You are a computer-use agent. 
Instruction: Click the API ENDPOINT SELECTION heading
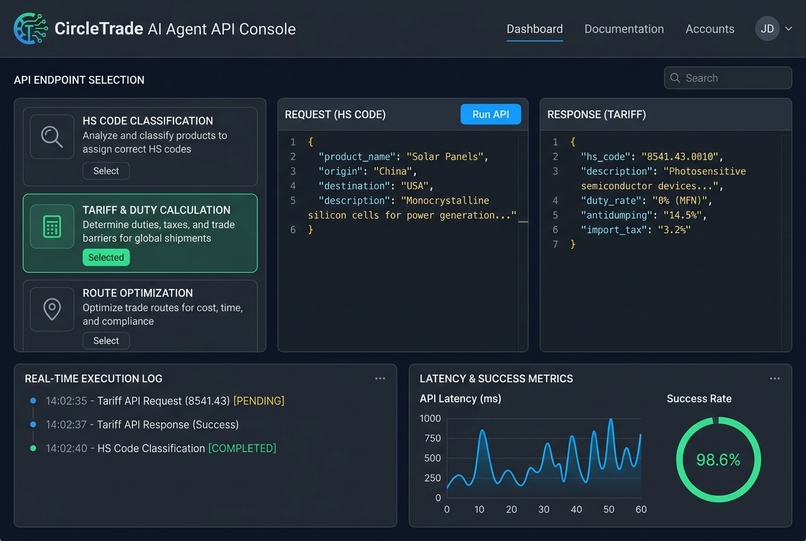79,80
